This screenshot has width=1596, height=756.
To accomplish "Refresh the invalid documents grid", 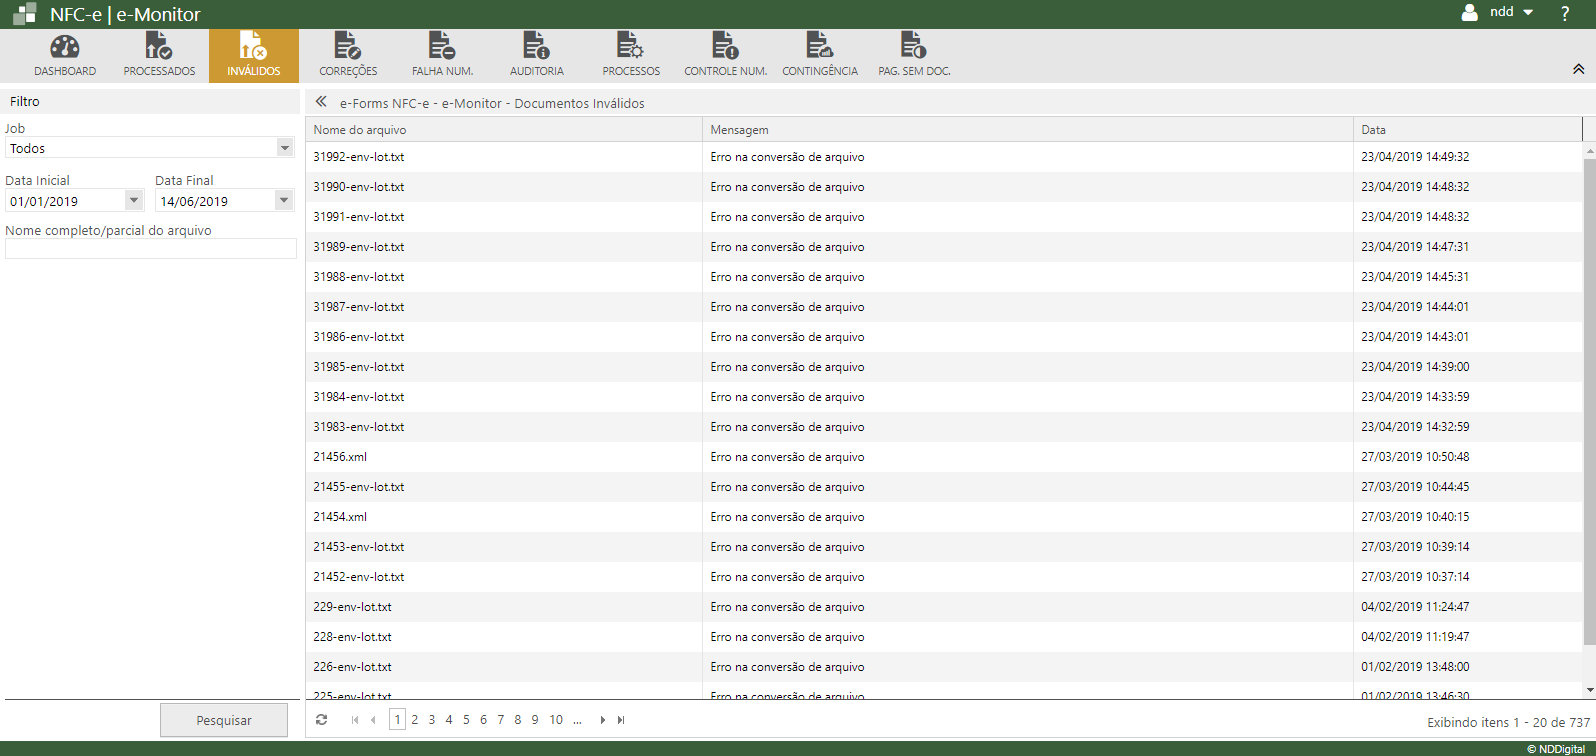I will [321, 720].
